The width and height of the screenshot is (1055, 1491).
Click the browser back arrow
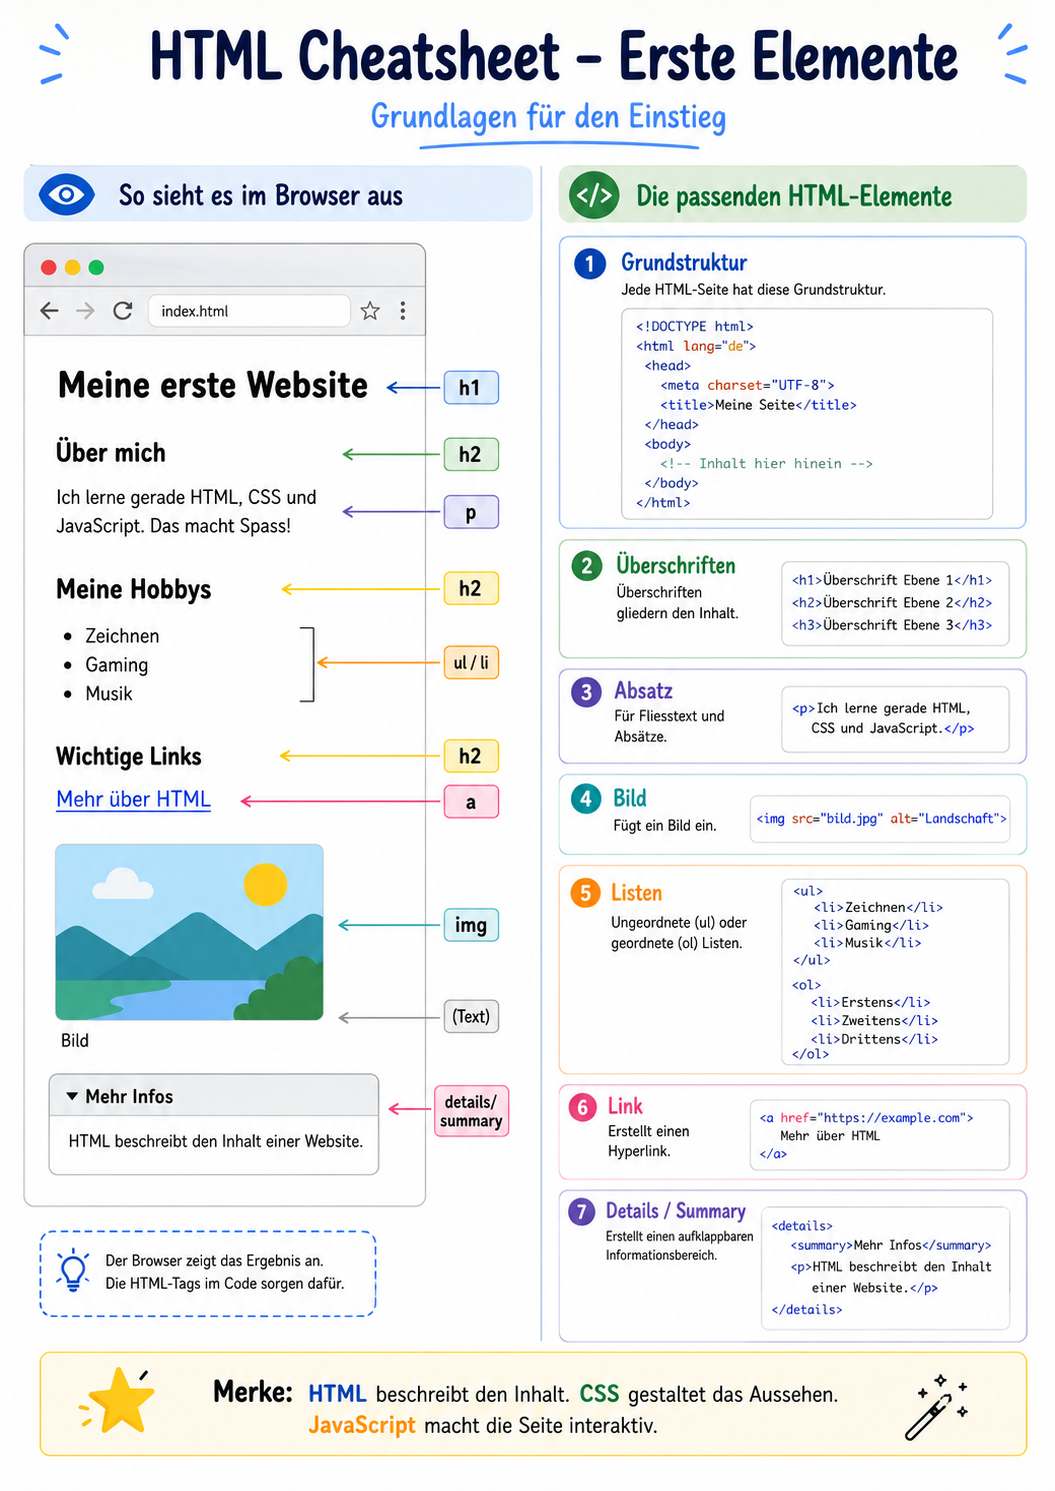click(49, 311)
